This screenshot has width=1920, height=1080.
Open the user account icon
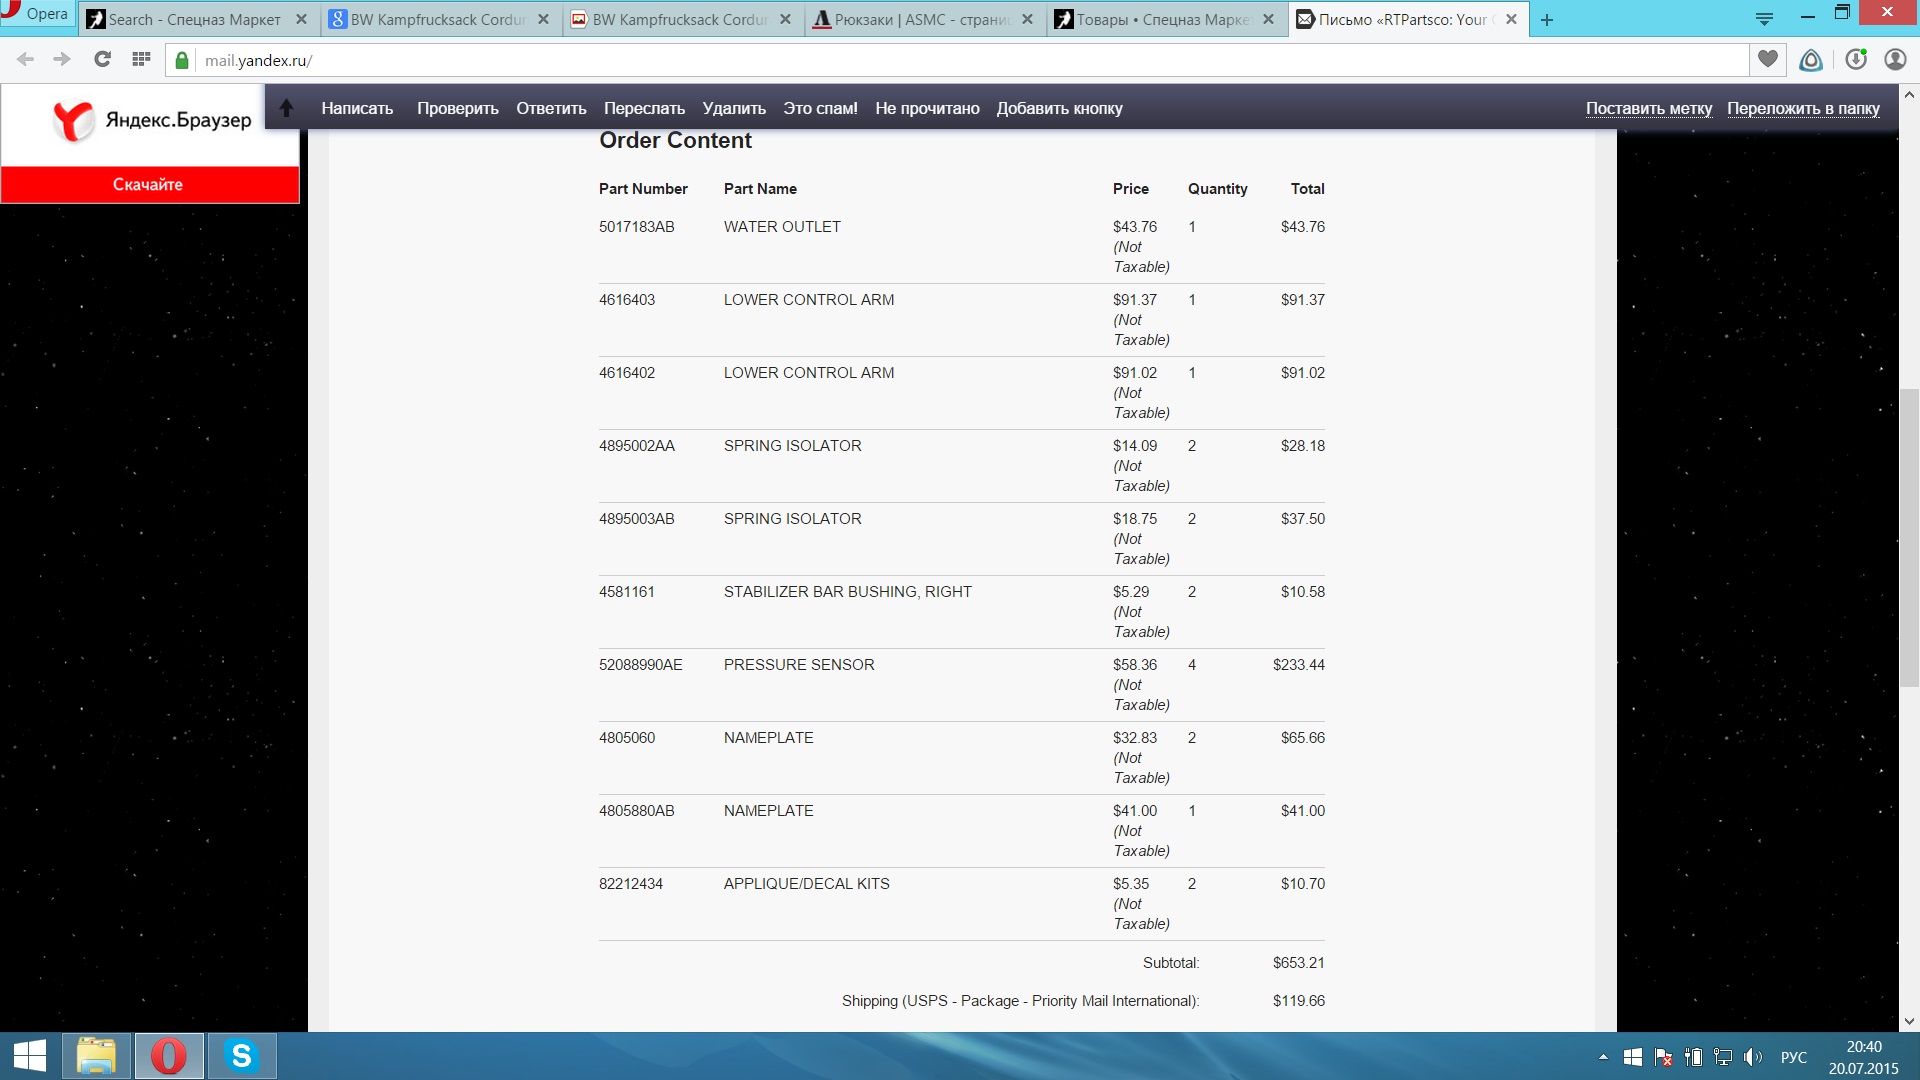point(1895,60)
